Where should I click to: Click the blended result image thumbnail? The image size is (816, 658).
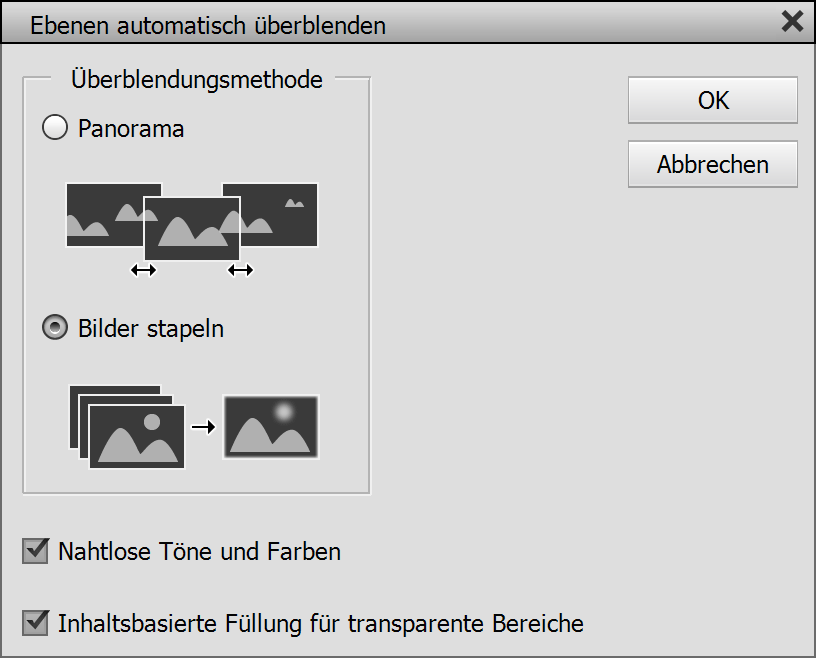coord(271,427)
